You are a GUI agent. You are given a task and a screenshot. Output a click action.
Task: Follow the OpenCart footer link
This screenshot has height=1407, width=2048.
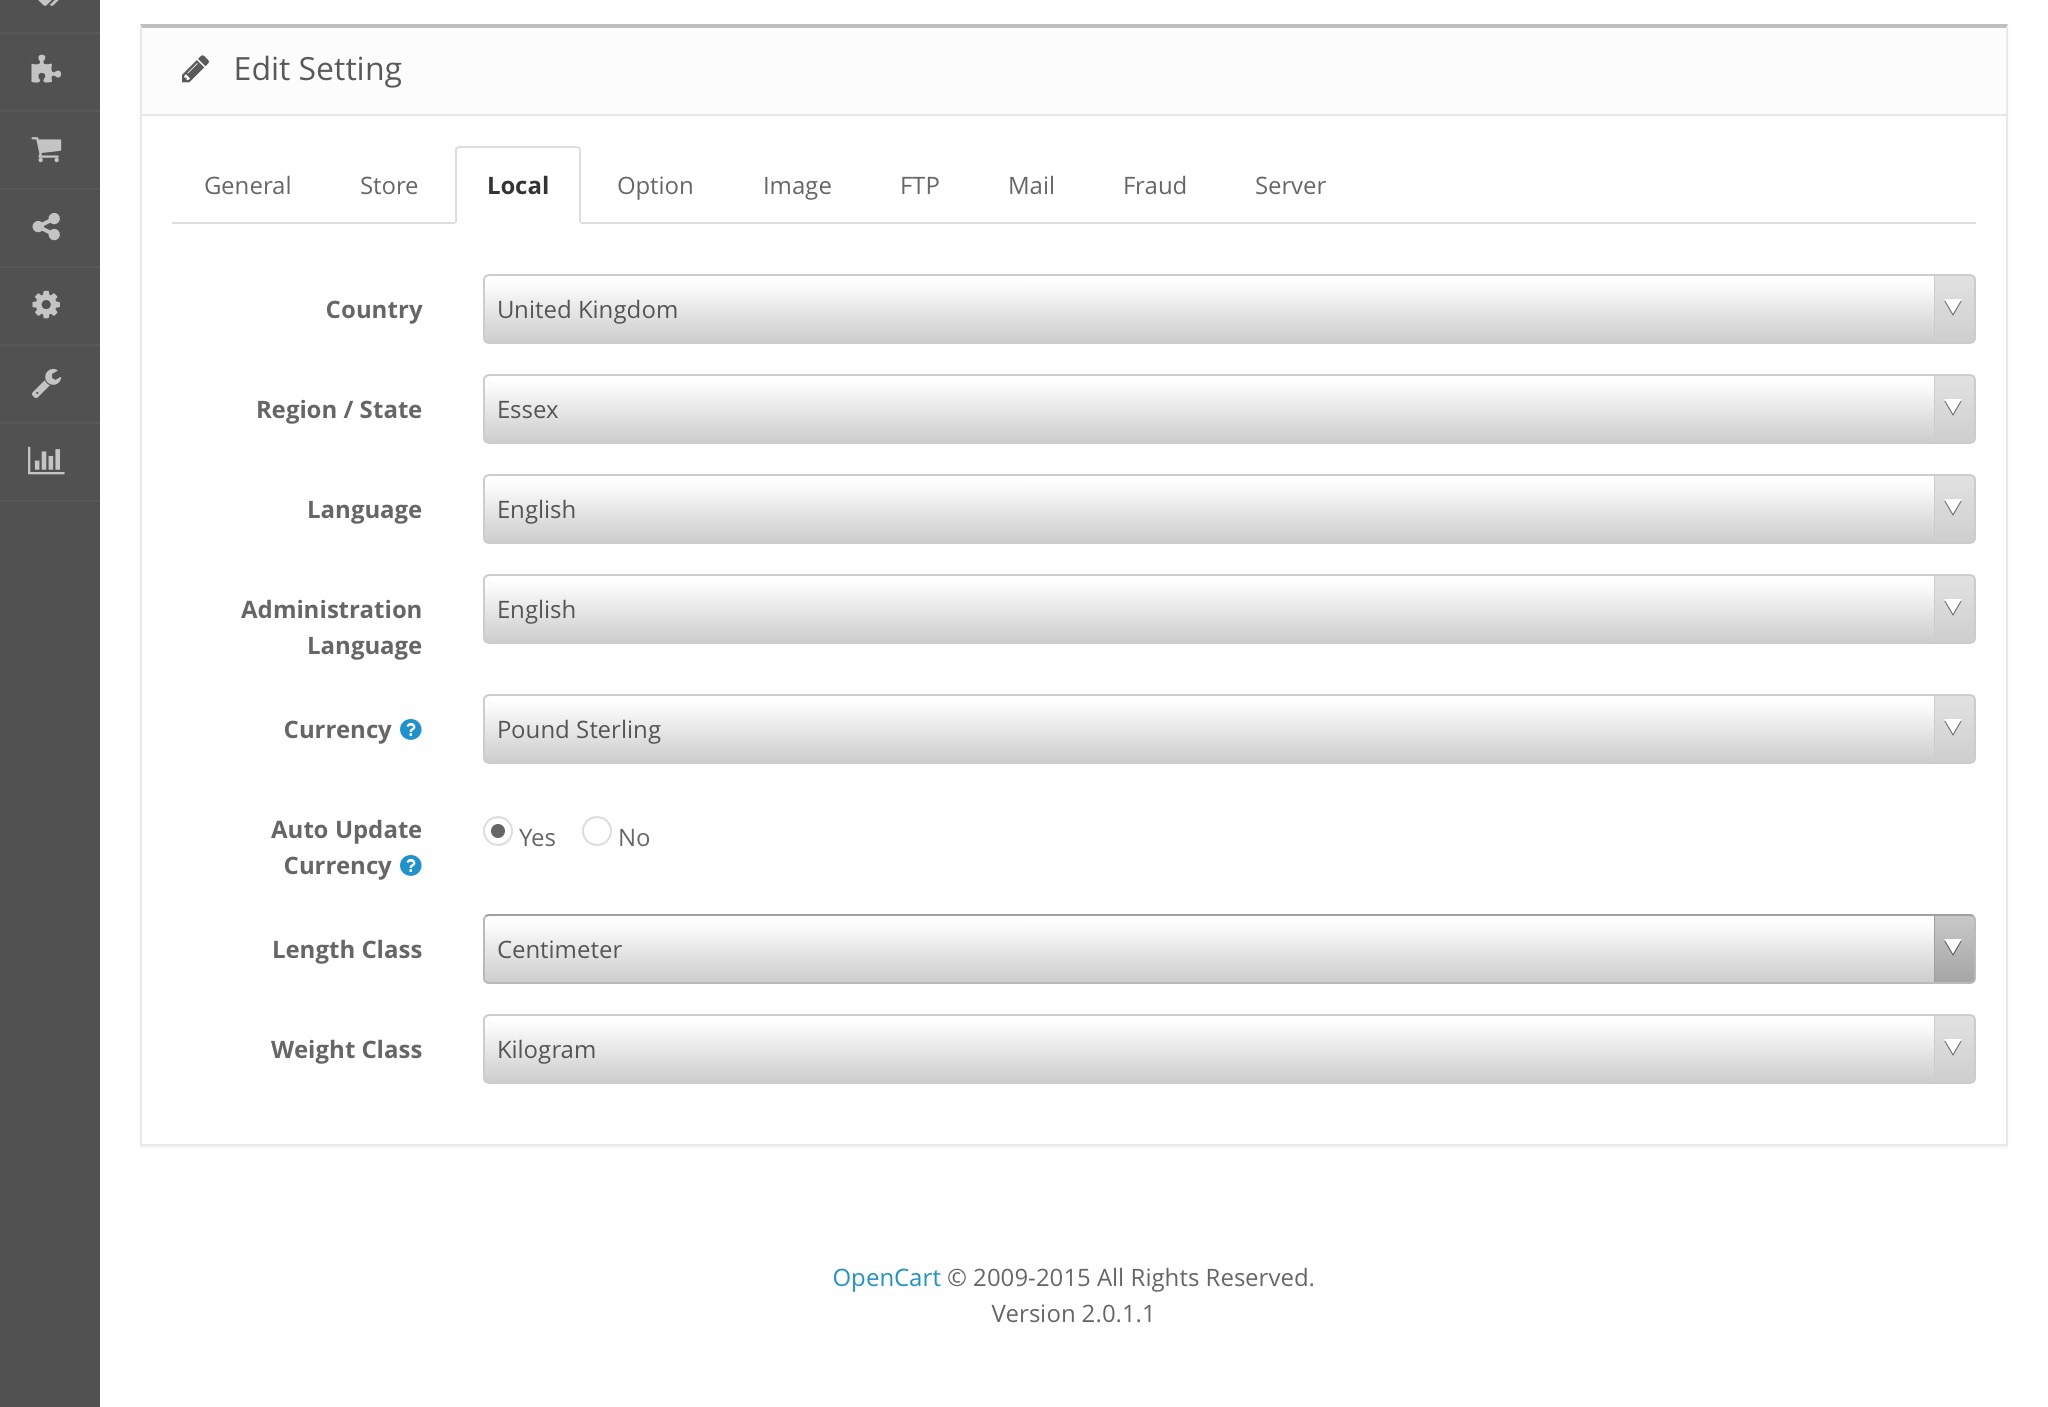pos(886,1278)
